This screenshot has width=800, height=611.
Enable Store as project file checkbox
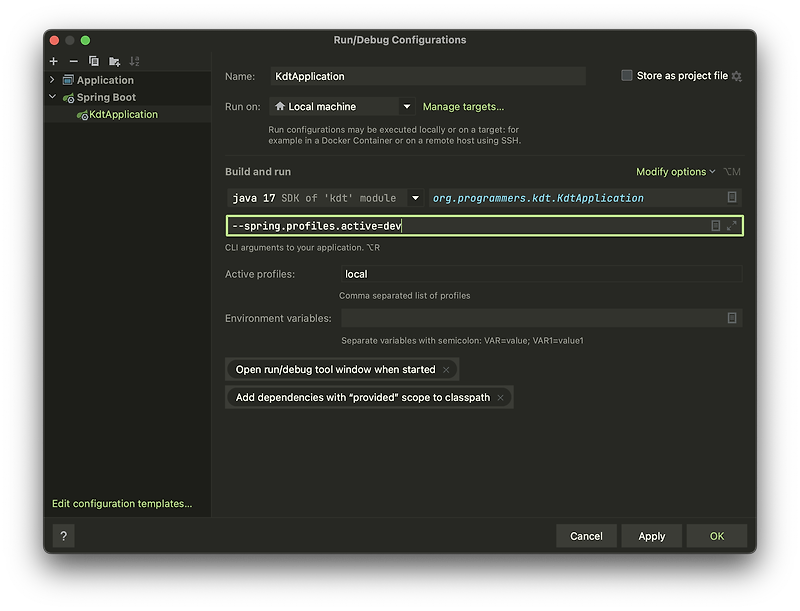625,75
